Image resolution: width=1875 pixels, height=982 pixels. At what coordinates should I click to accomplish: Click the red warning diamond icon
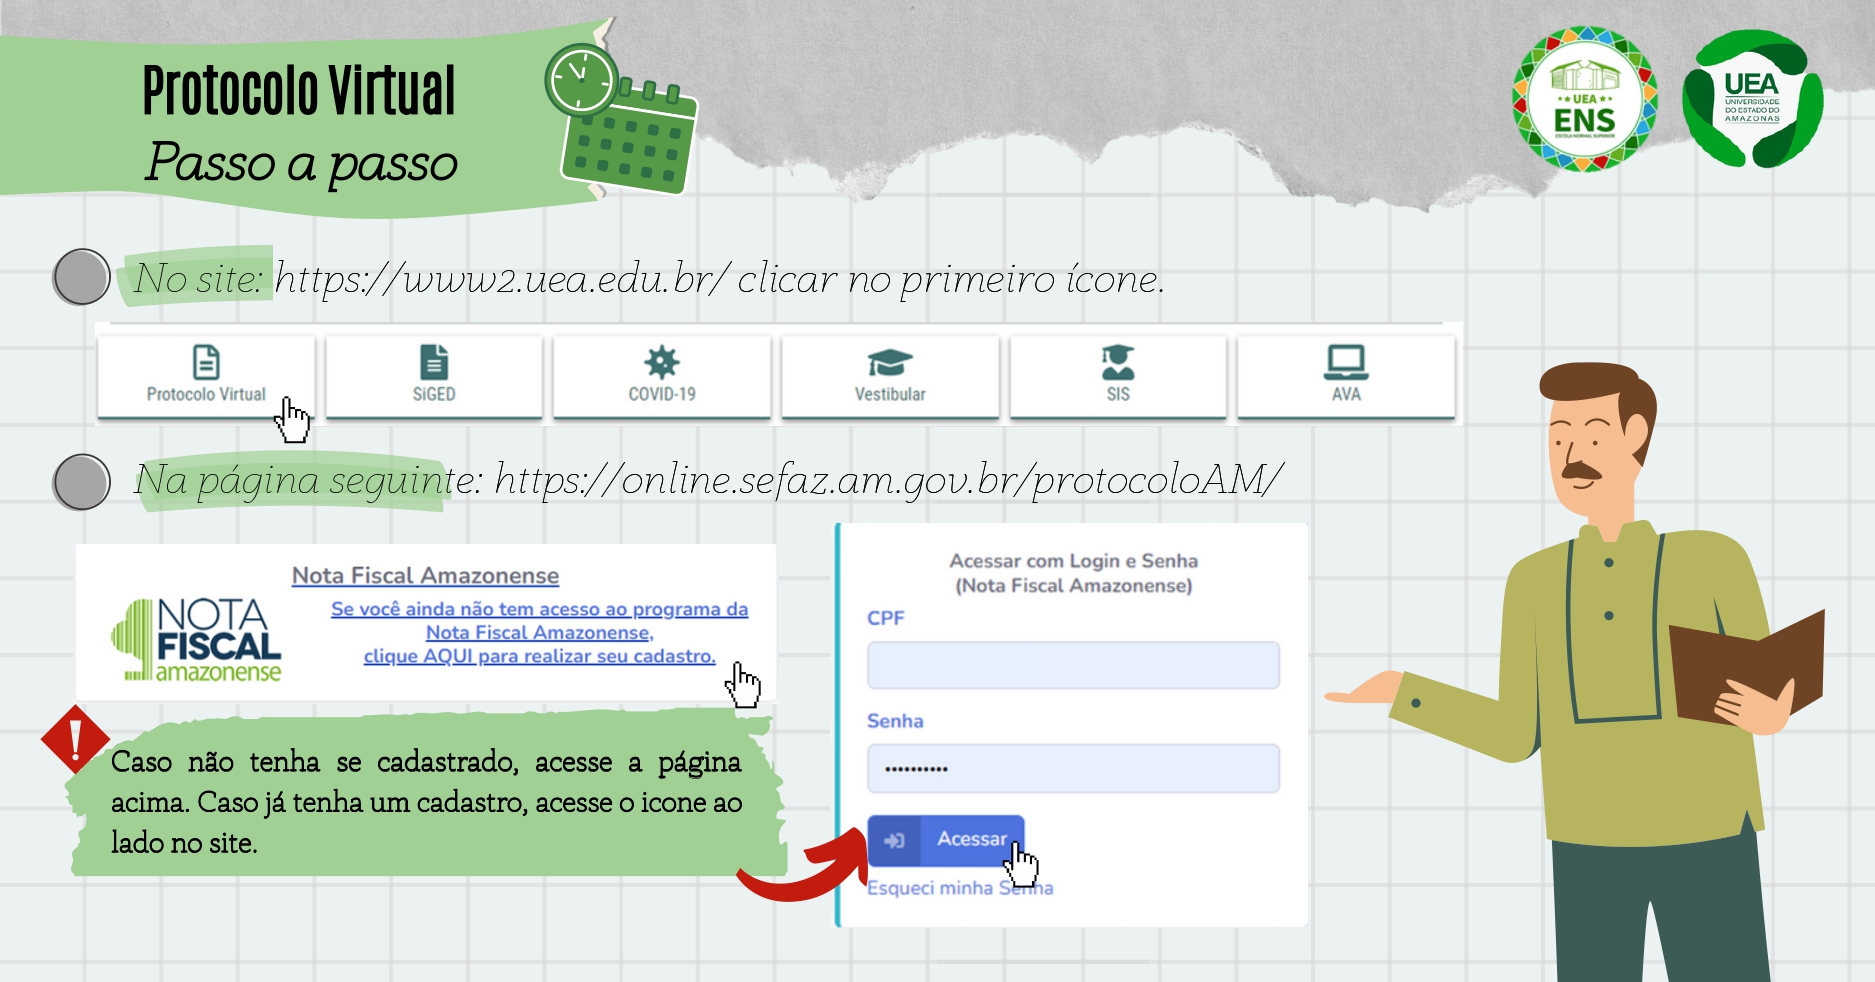75,740
